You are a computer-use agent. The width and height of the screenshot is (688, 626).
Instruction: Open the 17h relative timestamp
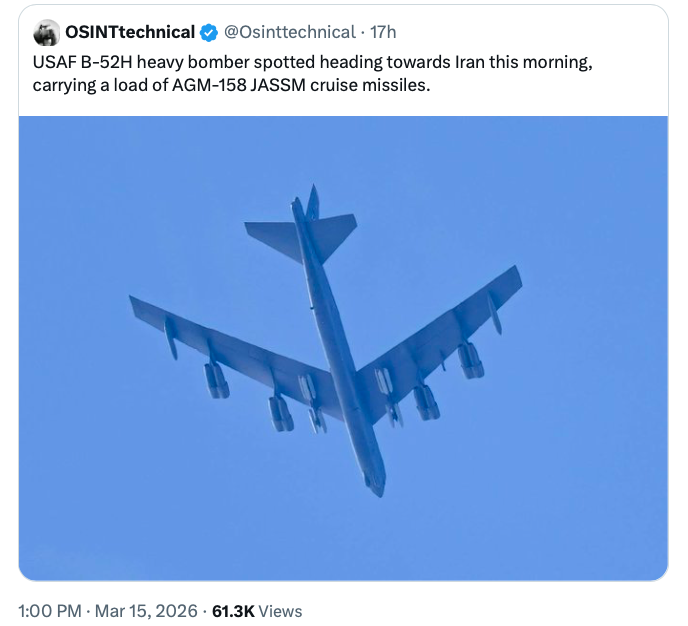(x=383, y=33)
